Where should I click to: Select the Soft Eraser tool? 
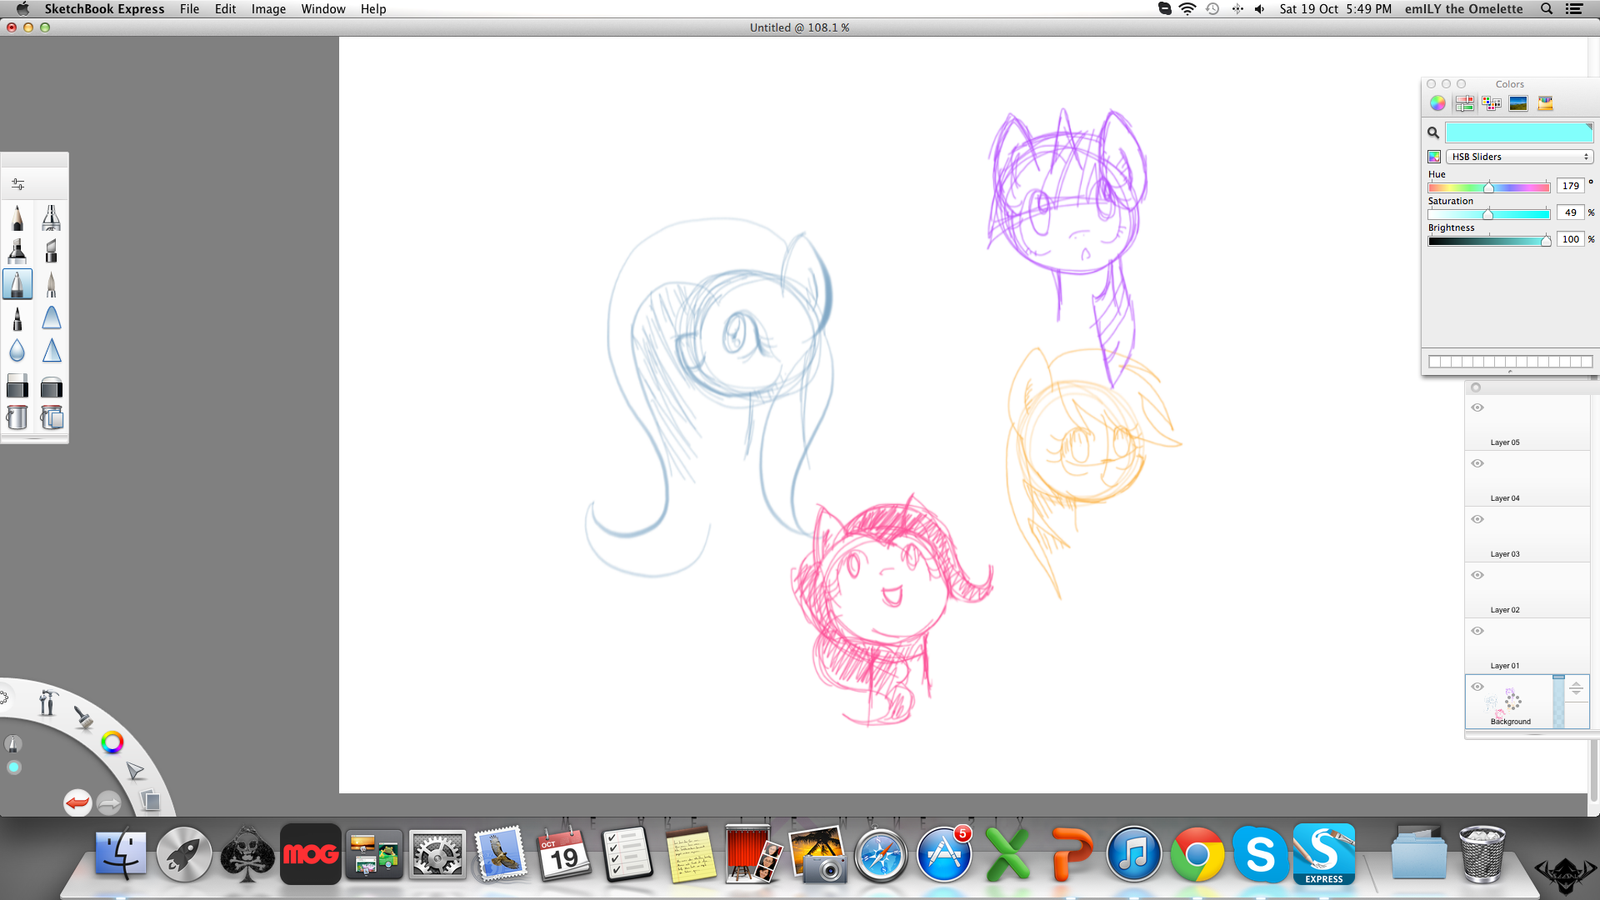(51, 387)
